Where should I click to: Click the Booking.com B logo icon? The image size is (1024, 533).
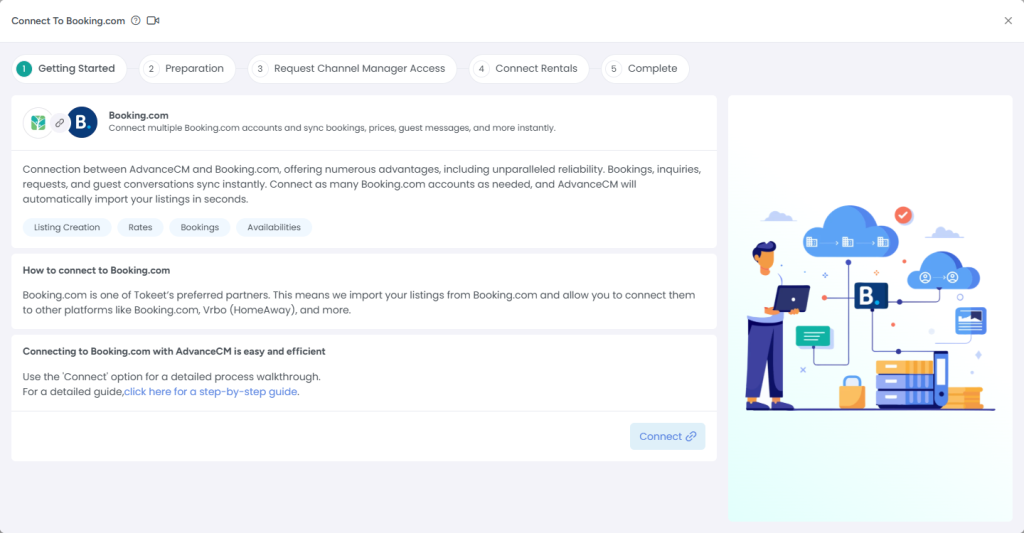[x=82, y=122]
